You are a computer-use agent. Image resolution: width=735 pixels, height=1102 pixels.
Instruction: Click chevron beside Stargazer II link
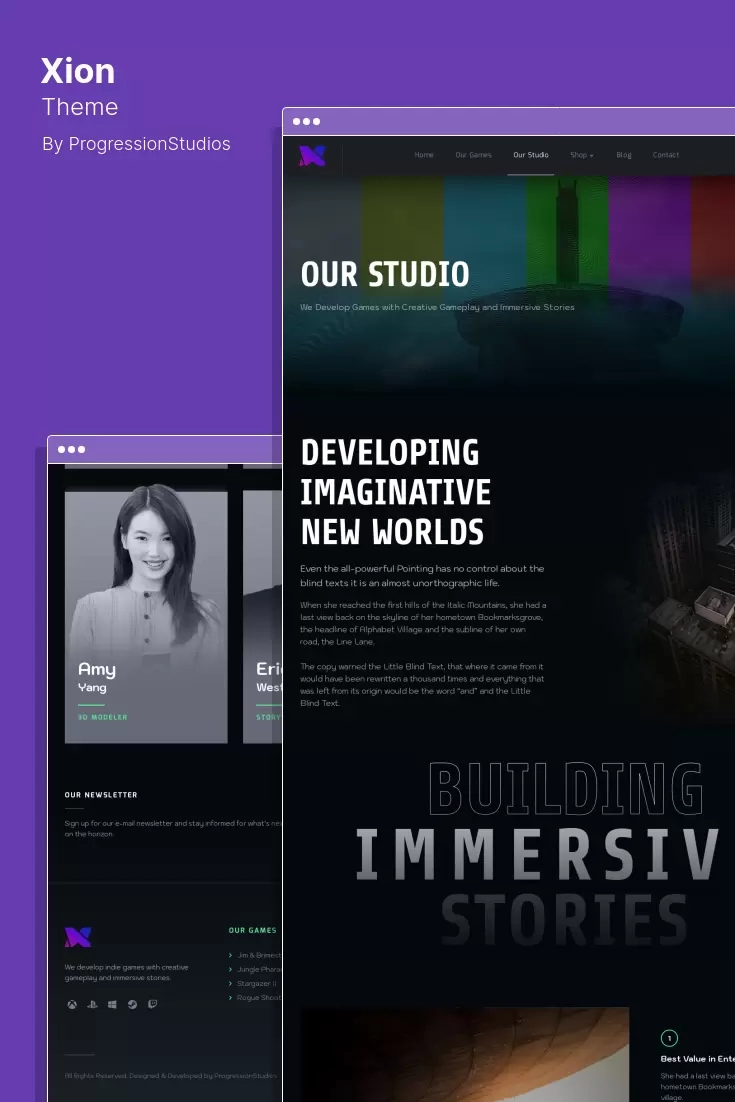pyautogui.click(x=230, y=983)
